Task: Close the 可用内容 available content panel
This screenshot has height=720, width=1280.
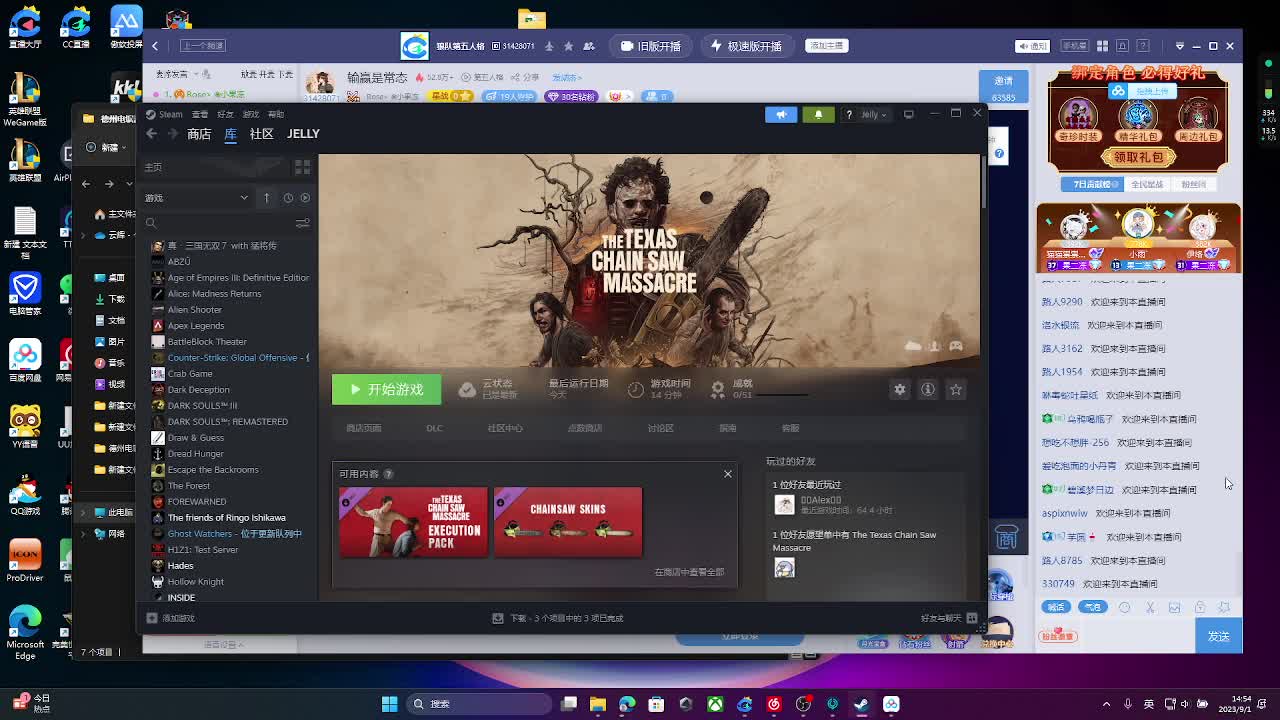Action: tap(727, 474)
